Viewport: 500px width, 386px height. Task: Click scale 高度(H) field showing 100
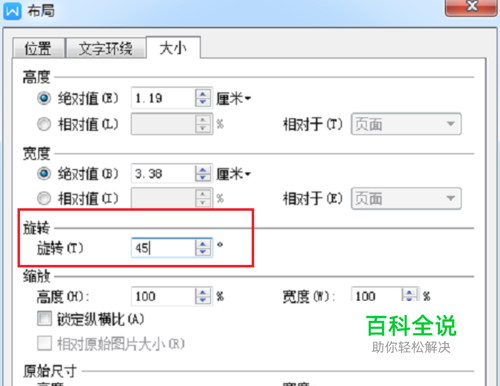(163, 296)
